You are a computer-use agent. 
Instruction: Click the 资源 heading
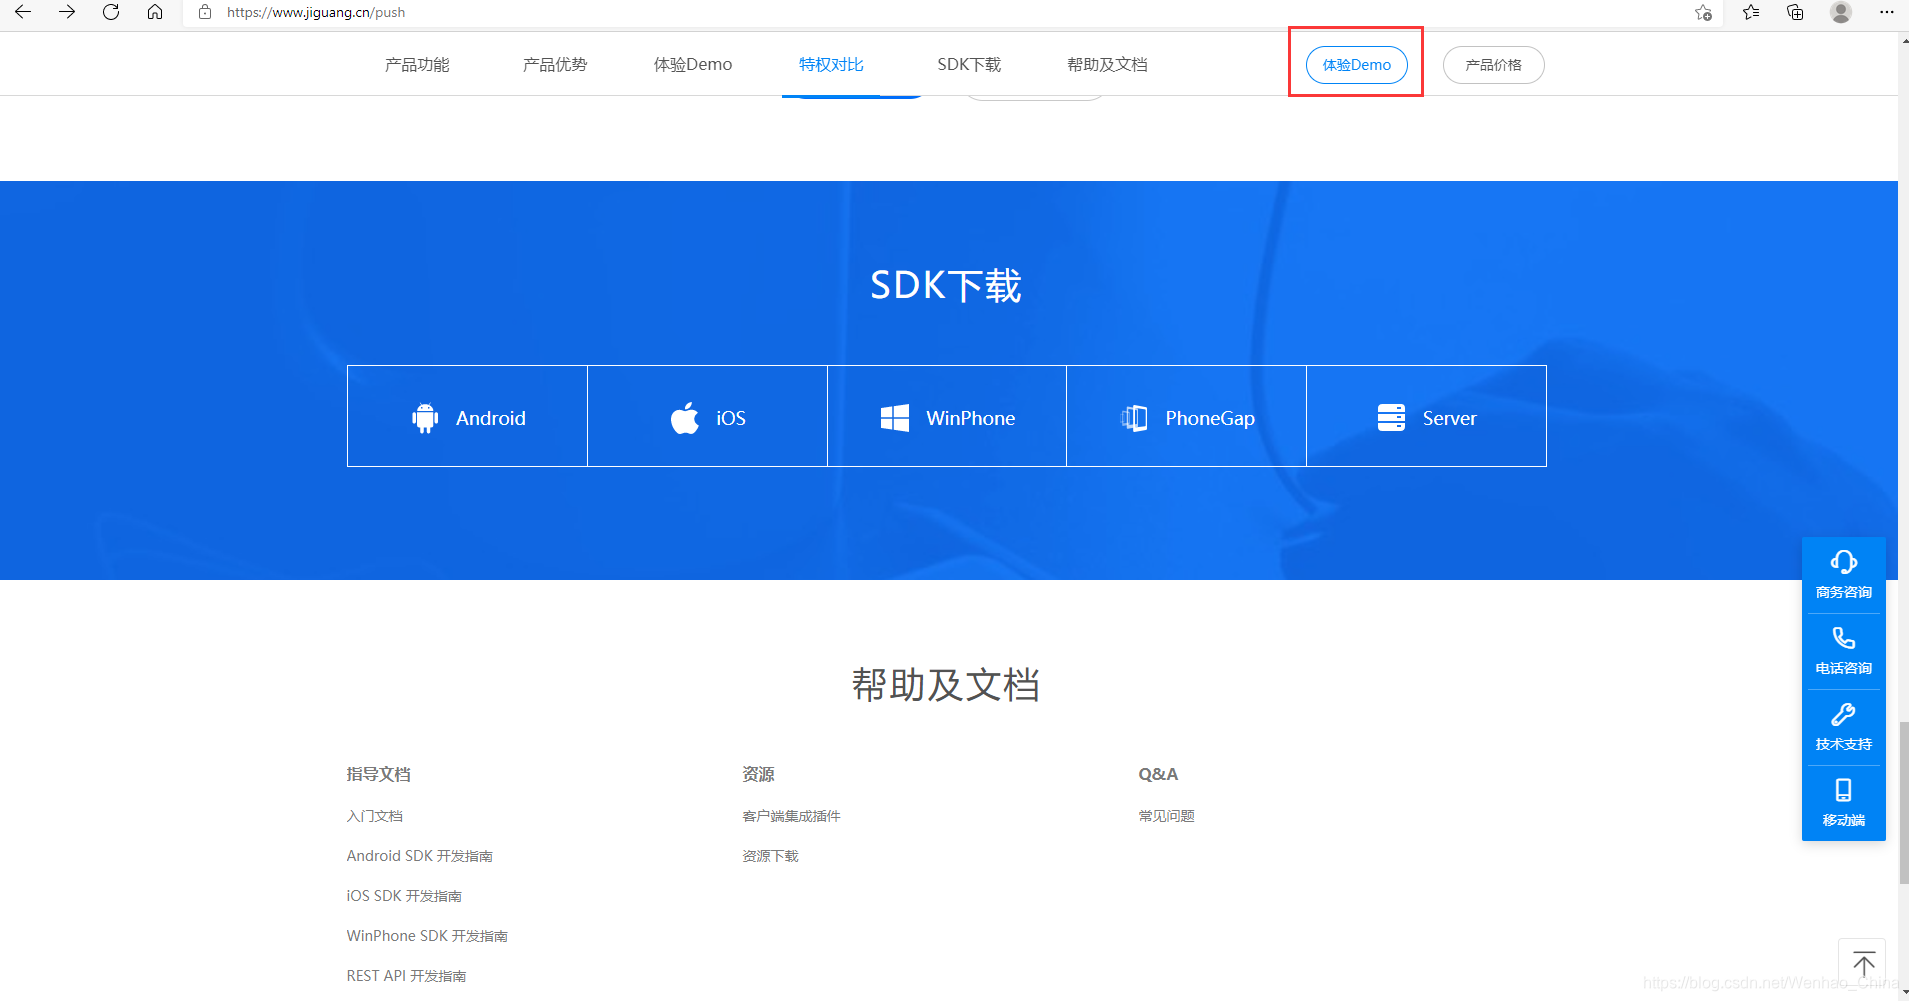click(758, 774)
